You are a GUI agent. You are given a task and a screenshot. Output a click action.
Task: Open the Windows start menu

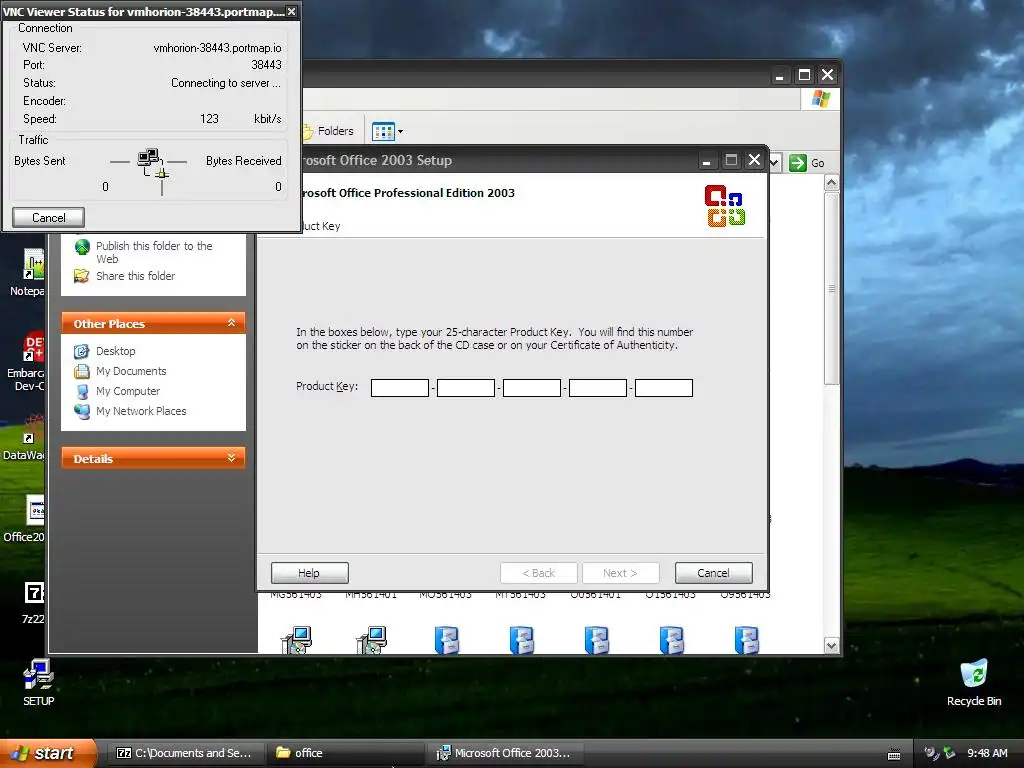coord(48,753)
